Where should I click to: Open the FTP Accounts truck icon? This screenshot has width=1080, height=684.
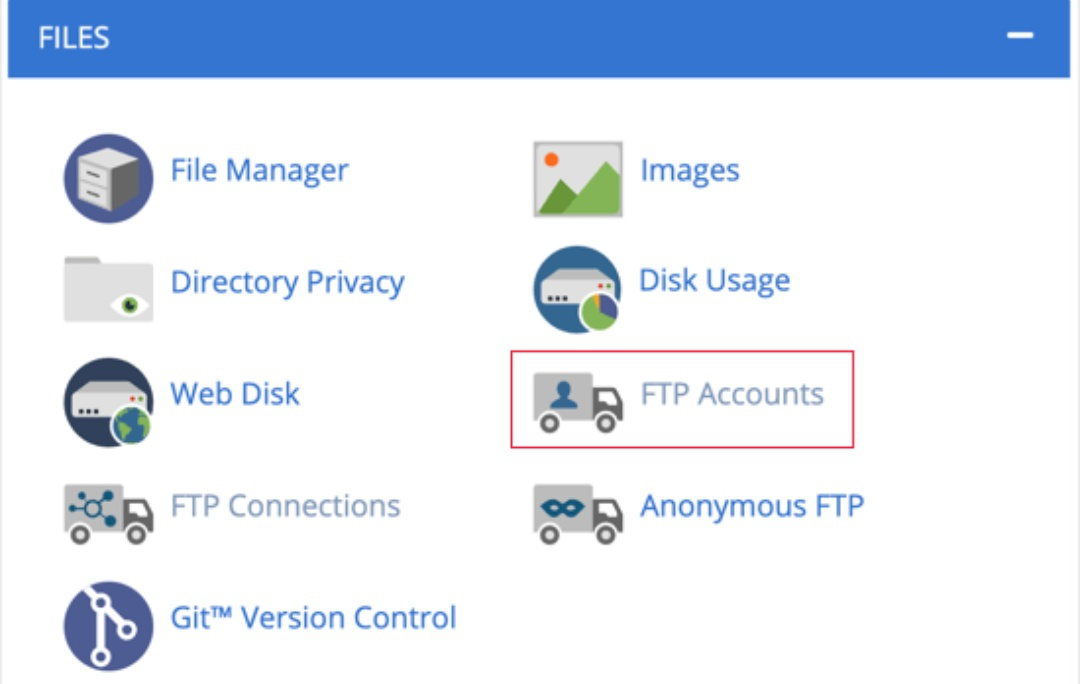coord(577,401)
